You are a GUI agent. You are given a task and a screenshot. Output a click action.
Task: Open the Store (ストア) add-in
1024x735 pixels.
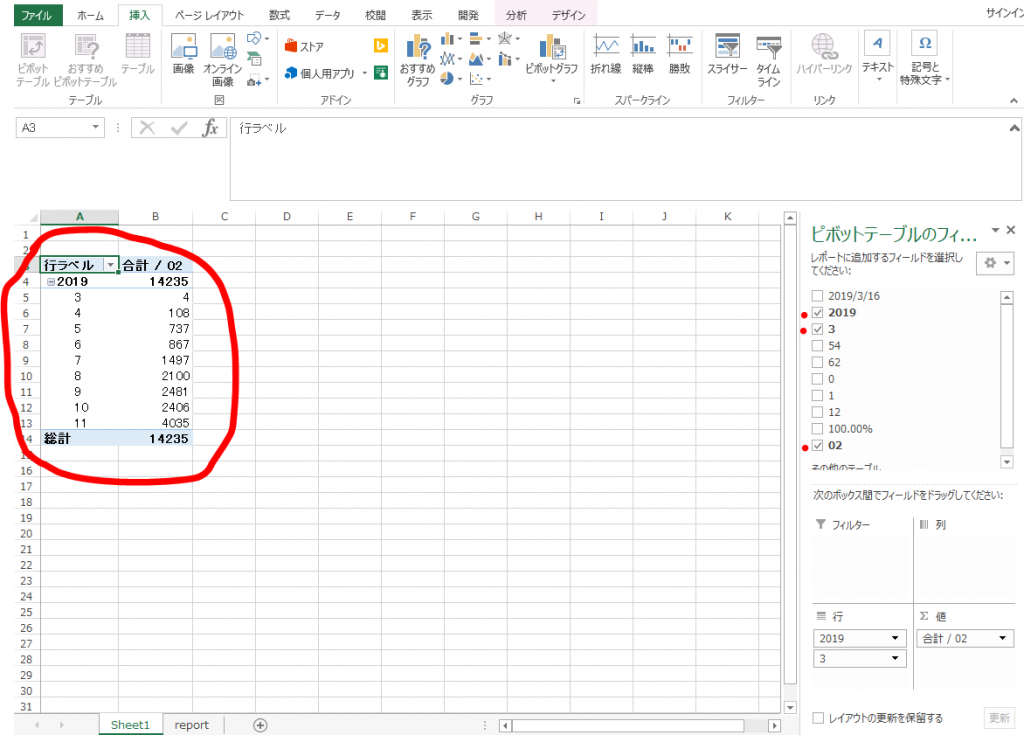pos(304,46)
